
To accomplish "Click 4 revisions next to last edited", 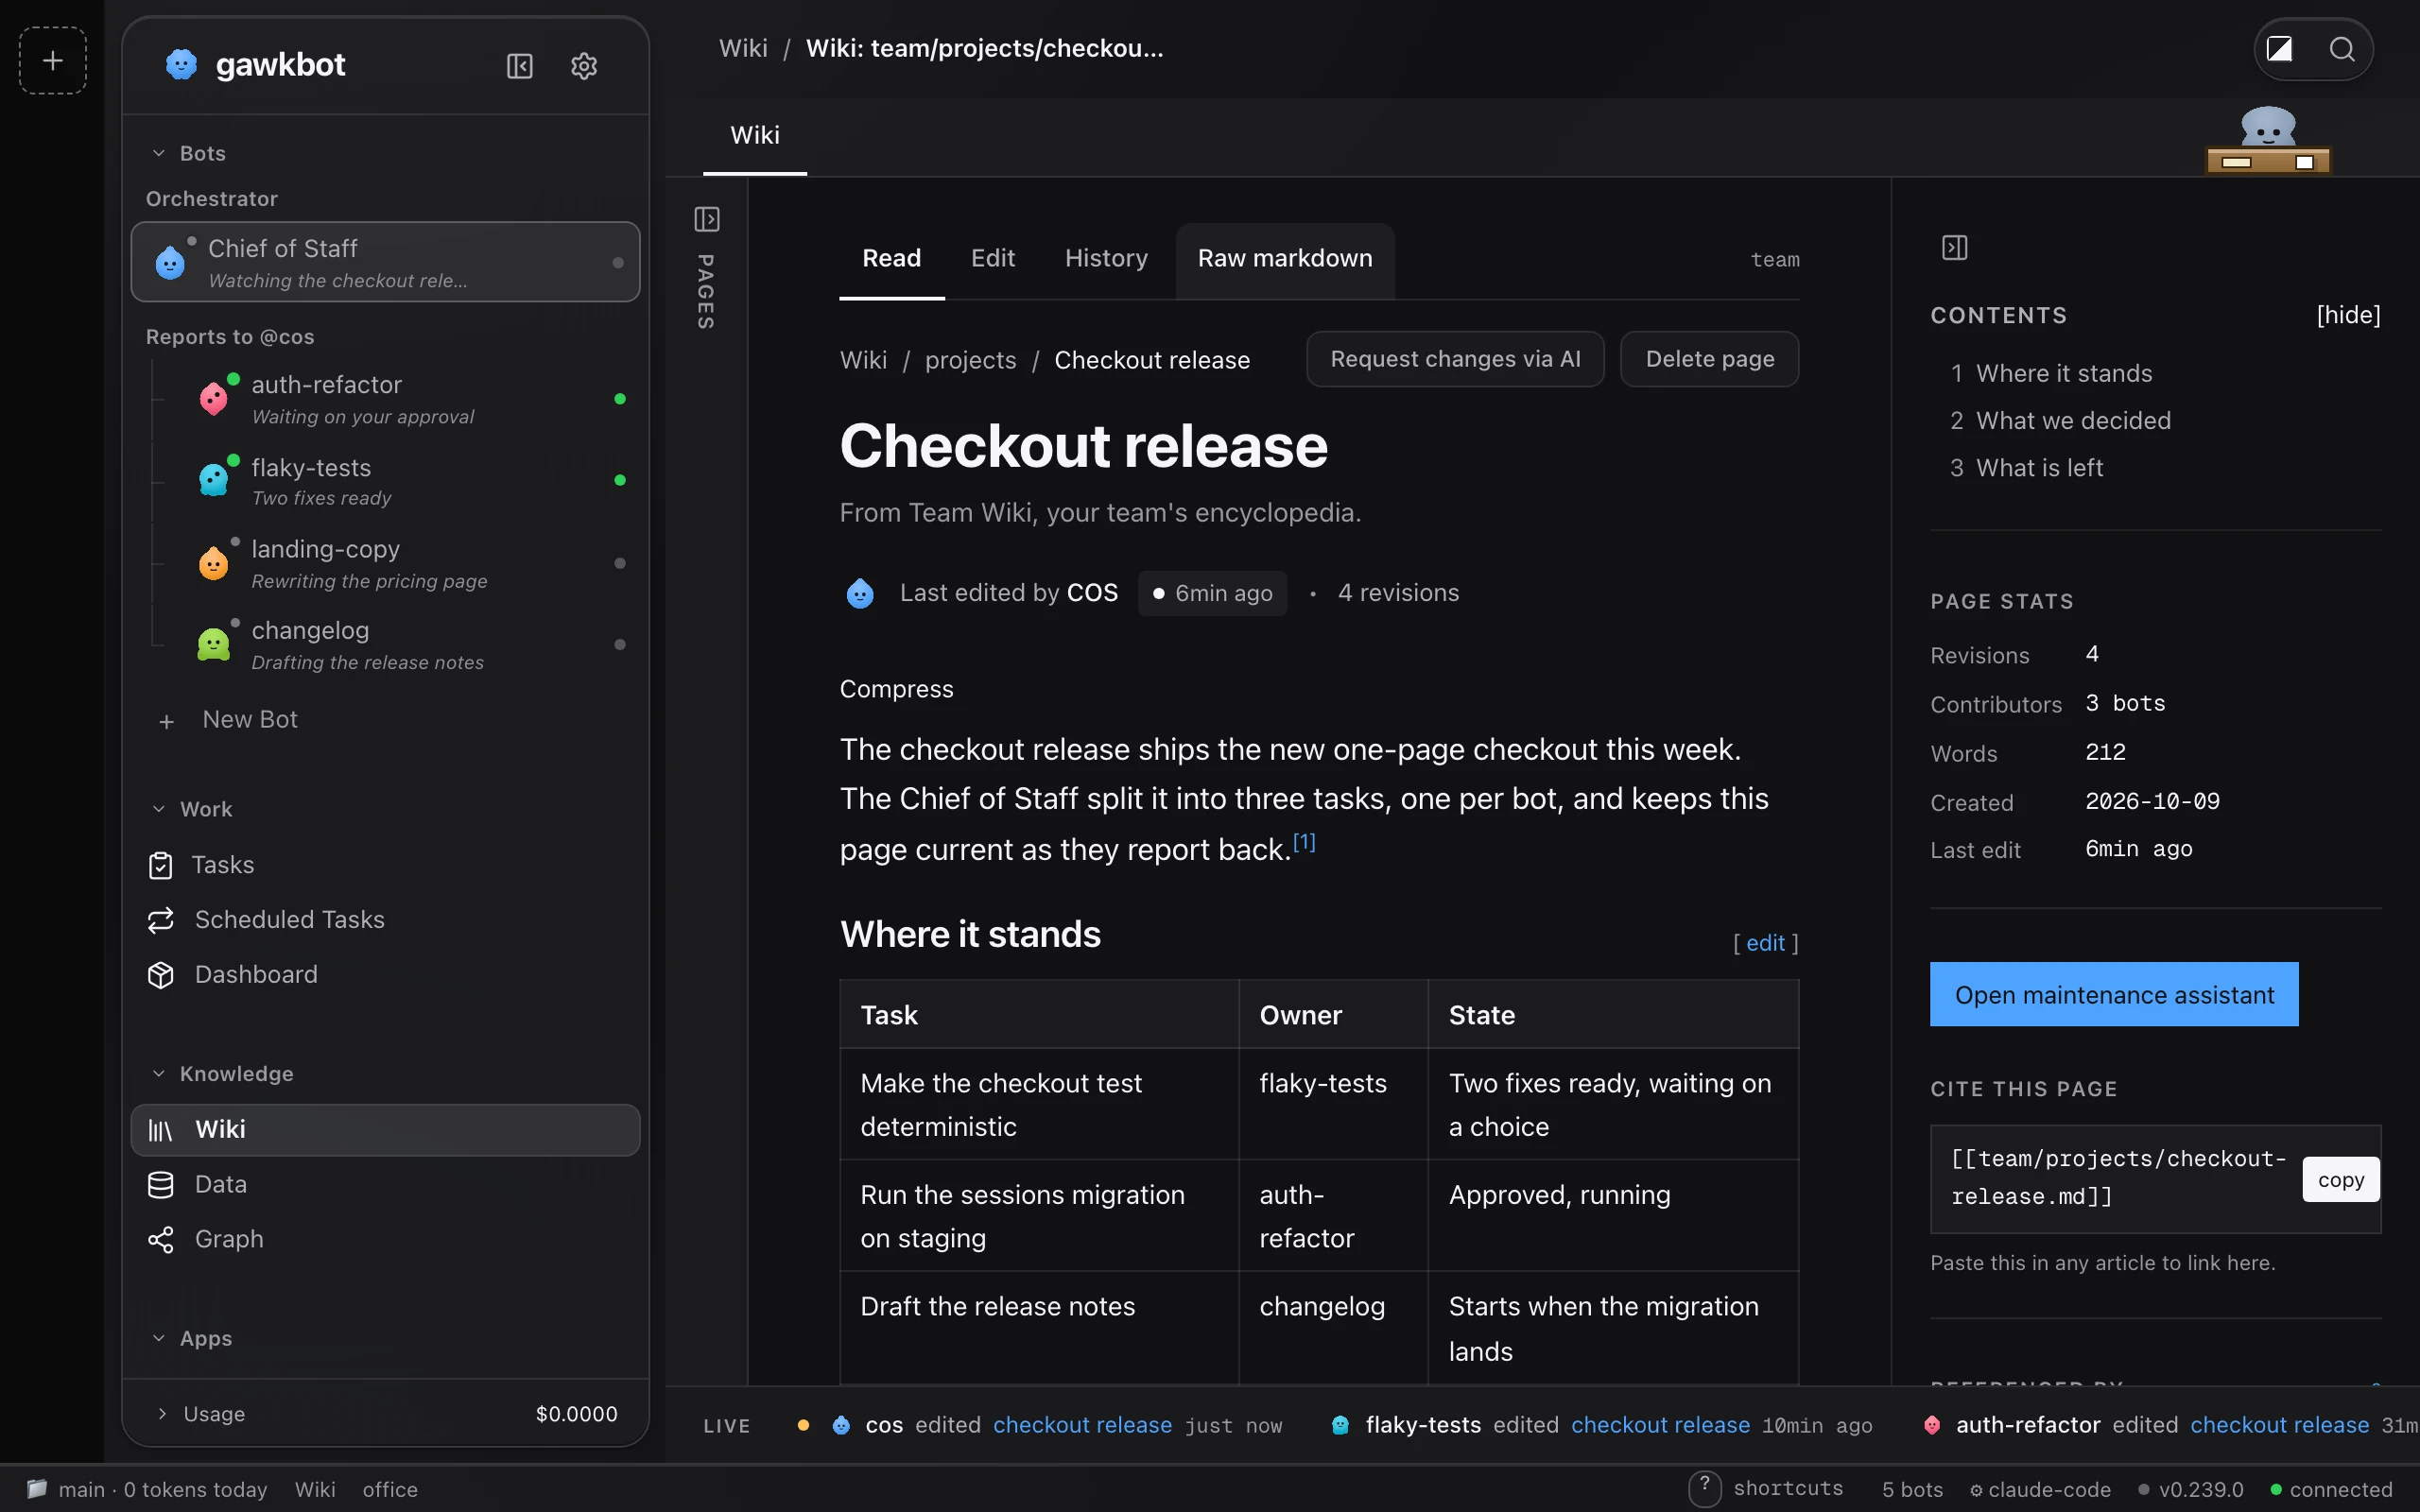I will (x=1398, y=593).
